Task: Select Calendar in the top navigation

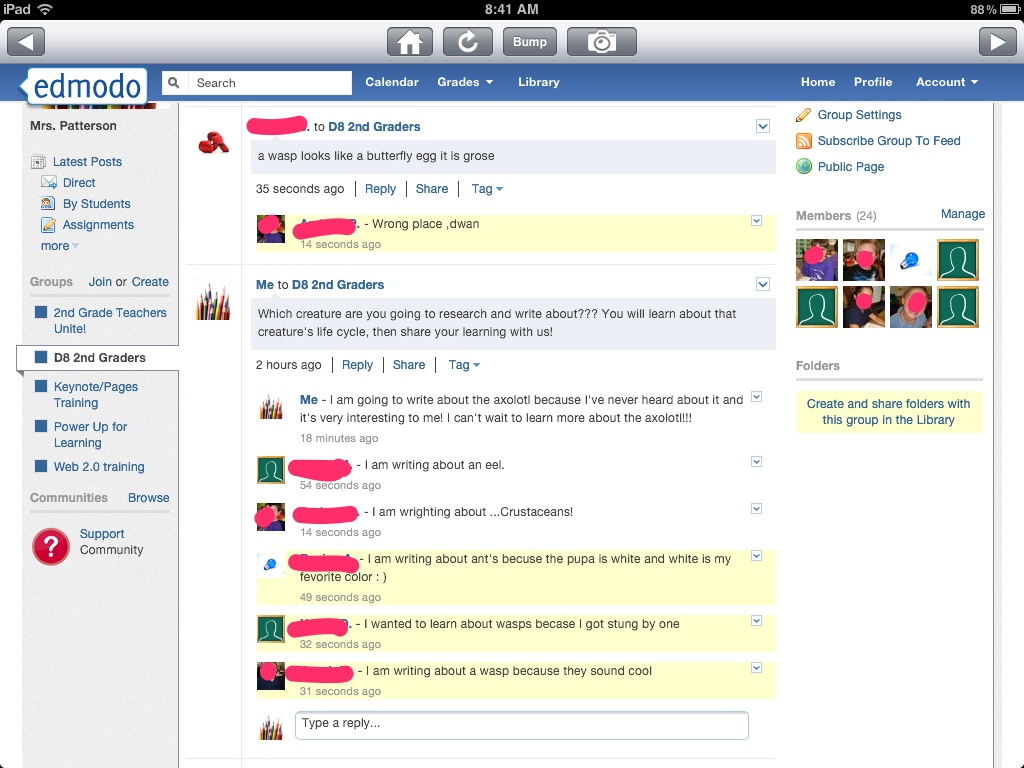Action: (392, 82)
